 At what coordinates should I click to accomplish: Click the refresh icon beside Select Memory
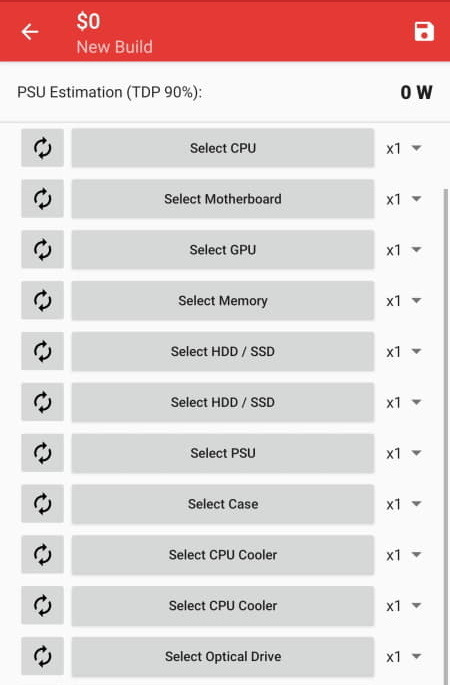[x=42, y=301]
